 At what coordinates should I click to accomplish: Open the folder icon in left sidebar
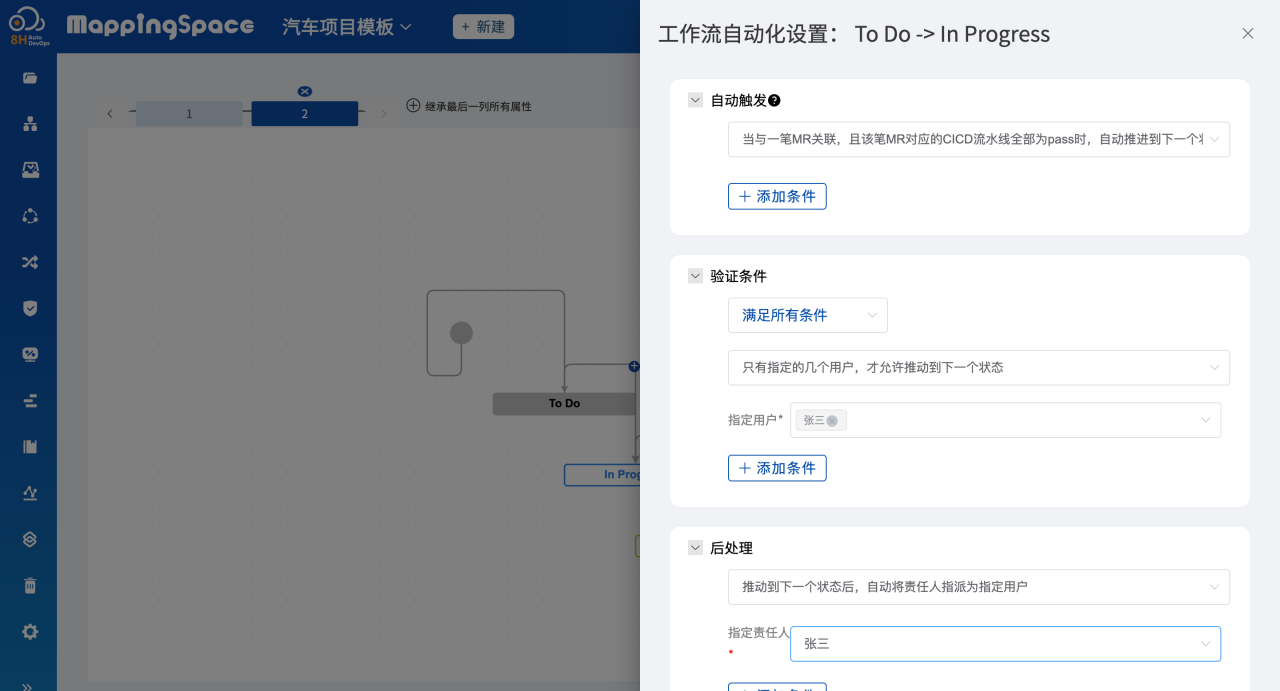click(30, 78)
